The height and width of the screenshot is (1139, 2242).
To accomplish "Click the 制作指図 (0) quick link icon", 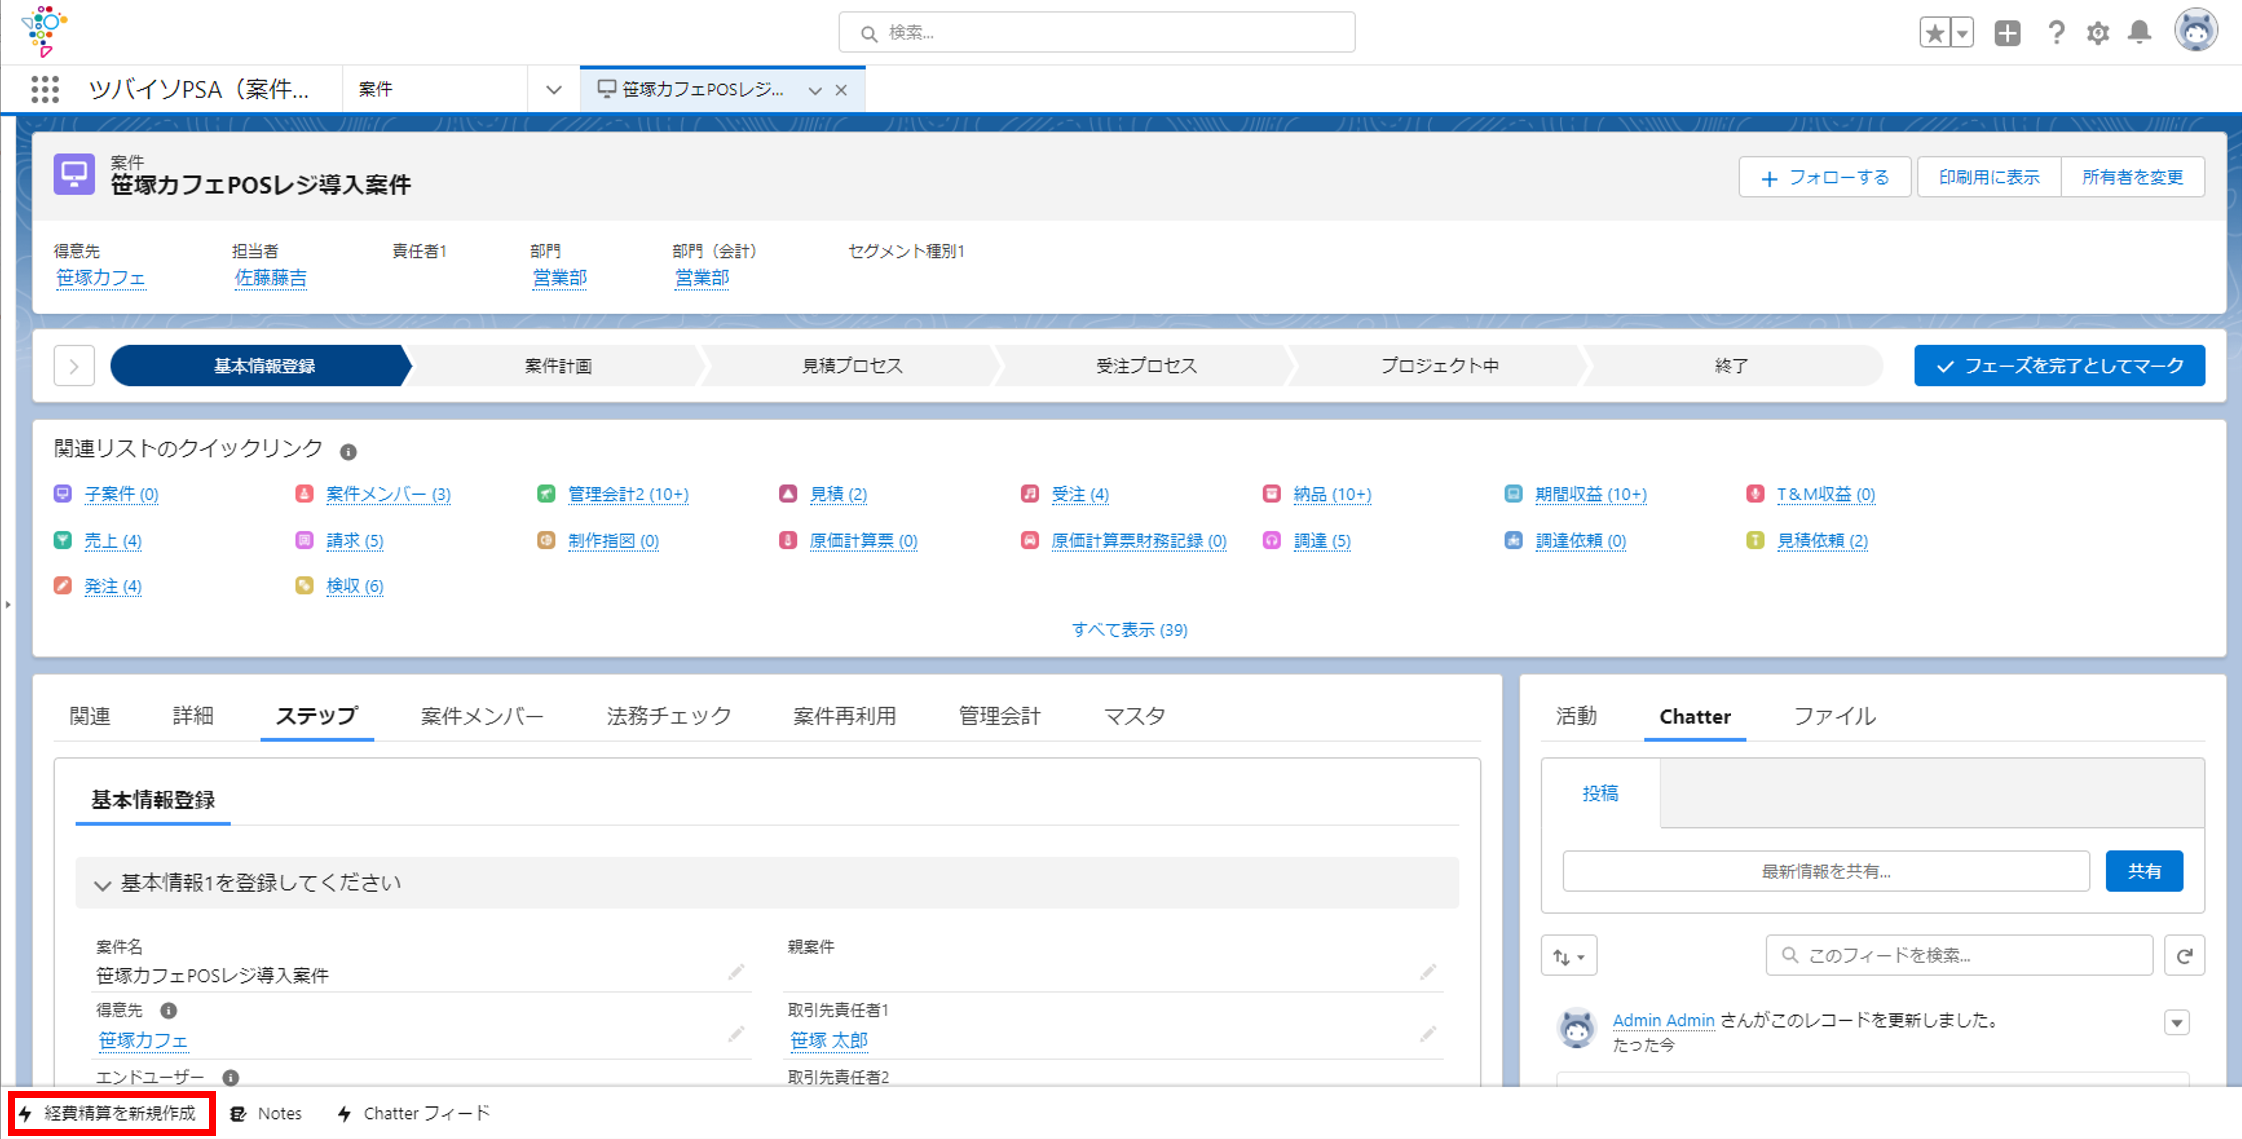I will click(546, 540).
